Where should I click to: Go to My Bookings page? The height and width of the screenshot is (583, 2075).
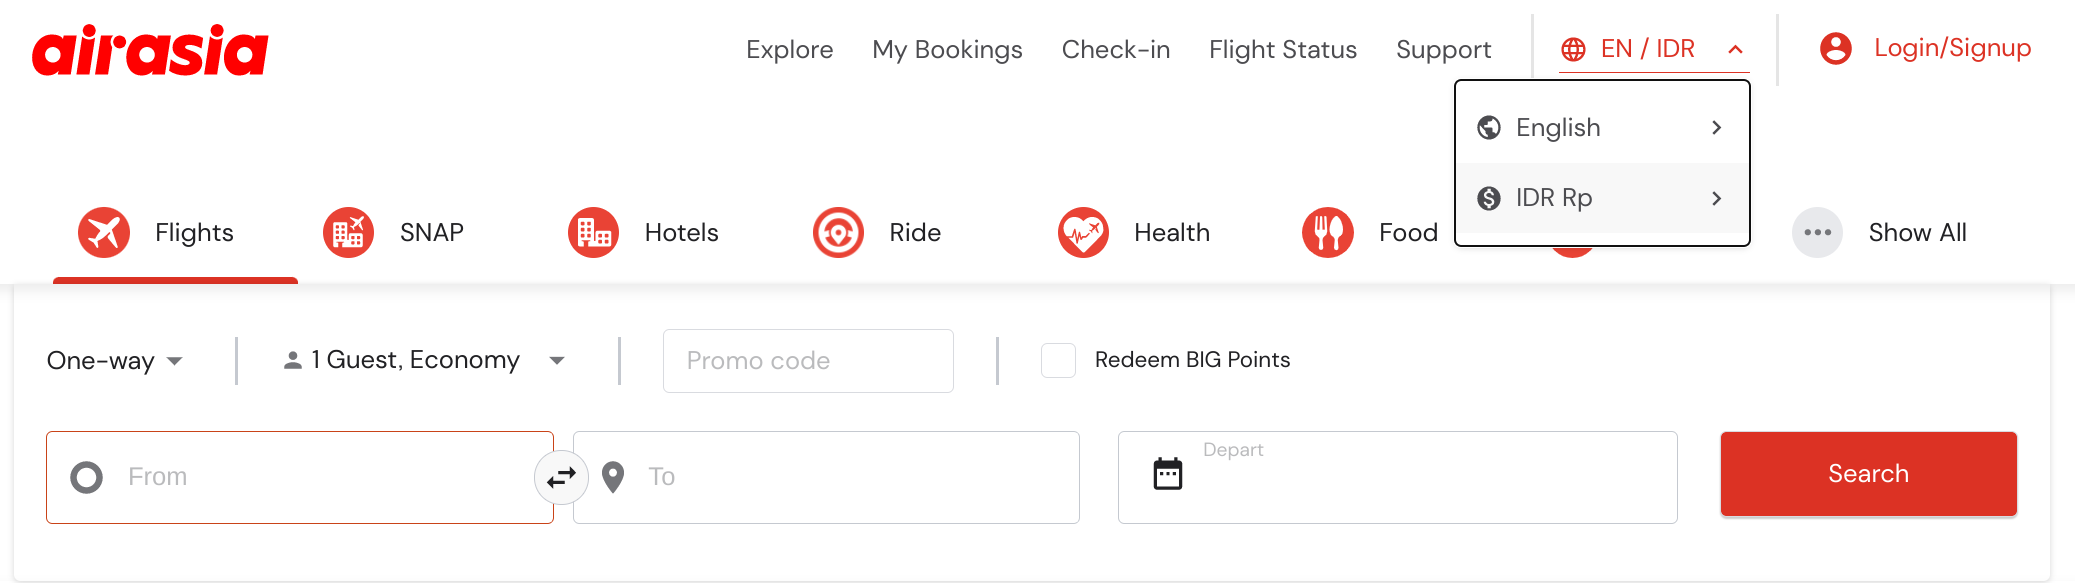point(947,50)
